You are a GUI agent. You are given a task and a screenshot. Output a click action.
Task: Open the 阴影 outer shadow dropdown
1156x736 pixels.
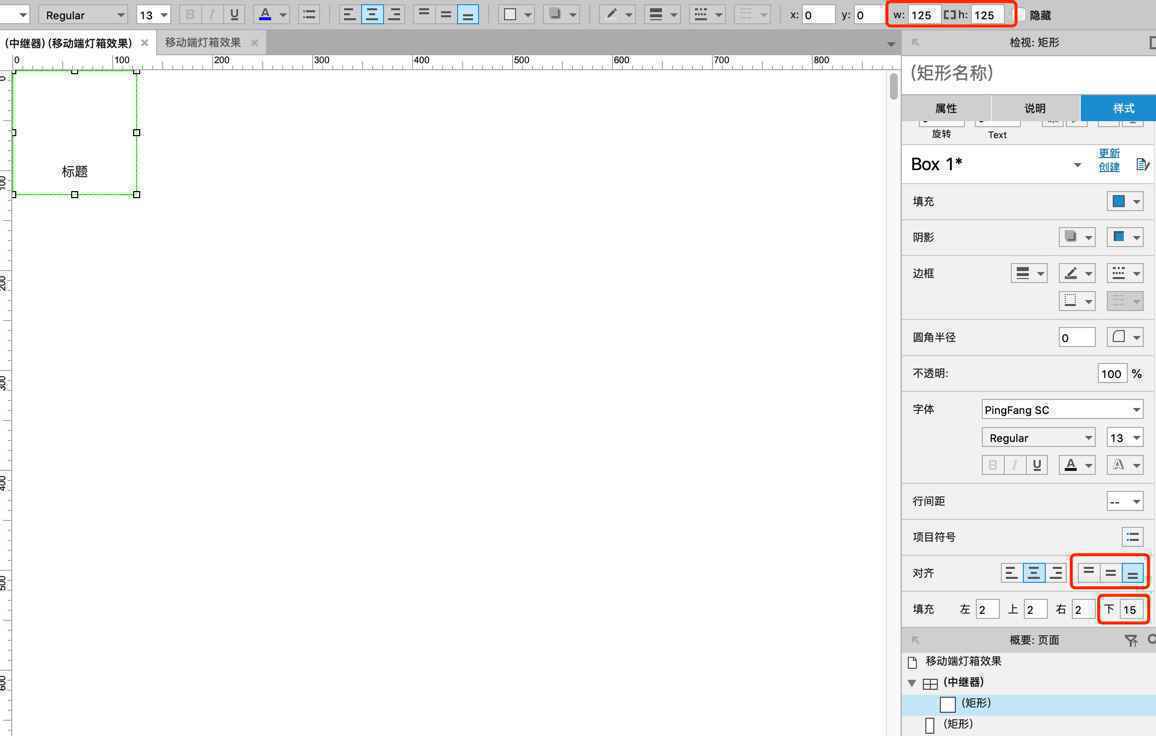coord(1077,237)
